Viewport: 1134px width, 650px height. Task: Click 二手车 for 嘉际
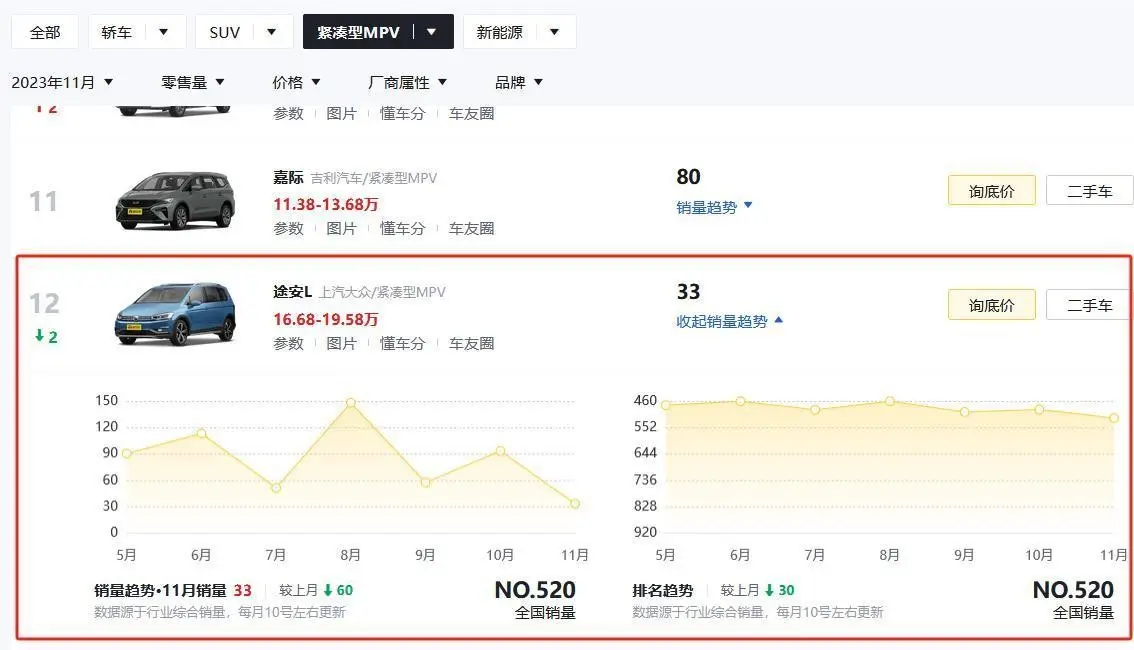1090,191
